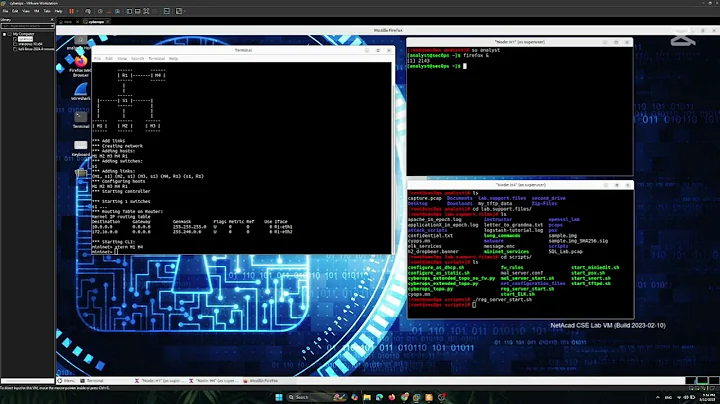Click the ENG language indicator
The width and height of the screenshot is (720, 404).
668,397
